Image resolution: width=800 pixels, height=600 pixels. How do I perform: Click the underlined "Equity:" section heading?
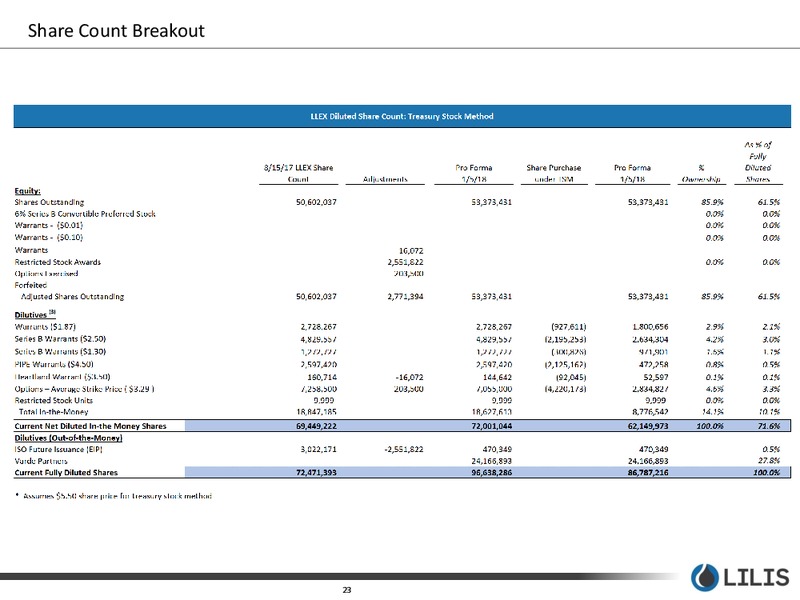tap(28, 191)
